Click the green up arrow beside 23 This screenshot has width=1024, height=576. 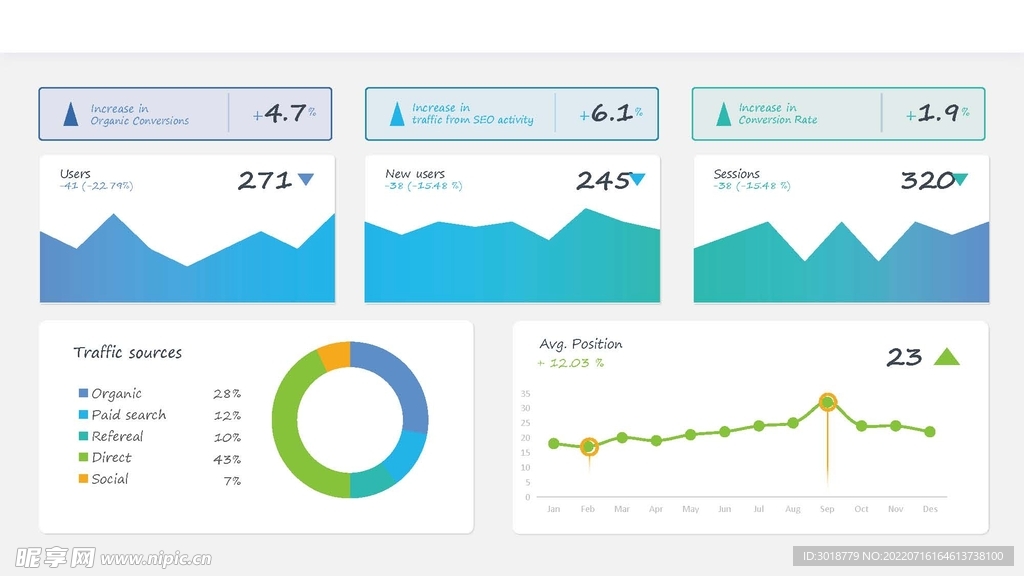pyautogui.click(x=946, y=357)
